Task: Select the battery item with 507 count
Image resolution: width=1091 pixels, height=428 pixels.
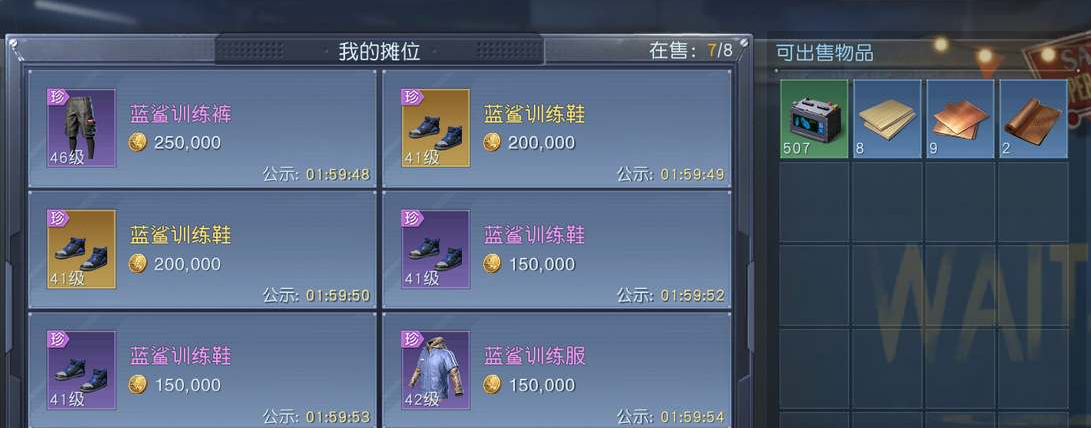Action: click(814, 118)
